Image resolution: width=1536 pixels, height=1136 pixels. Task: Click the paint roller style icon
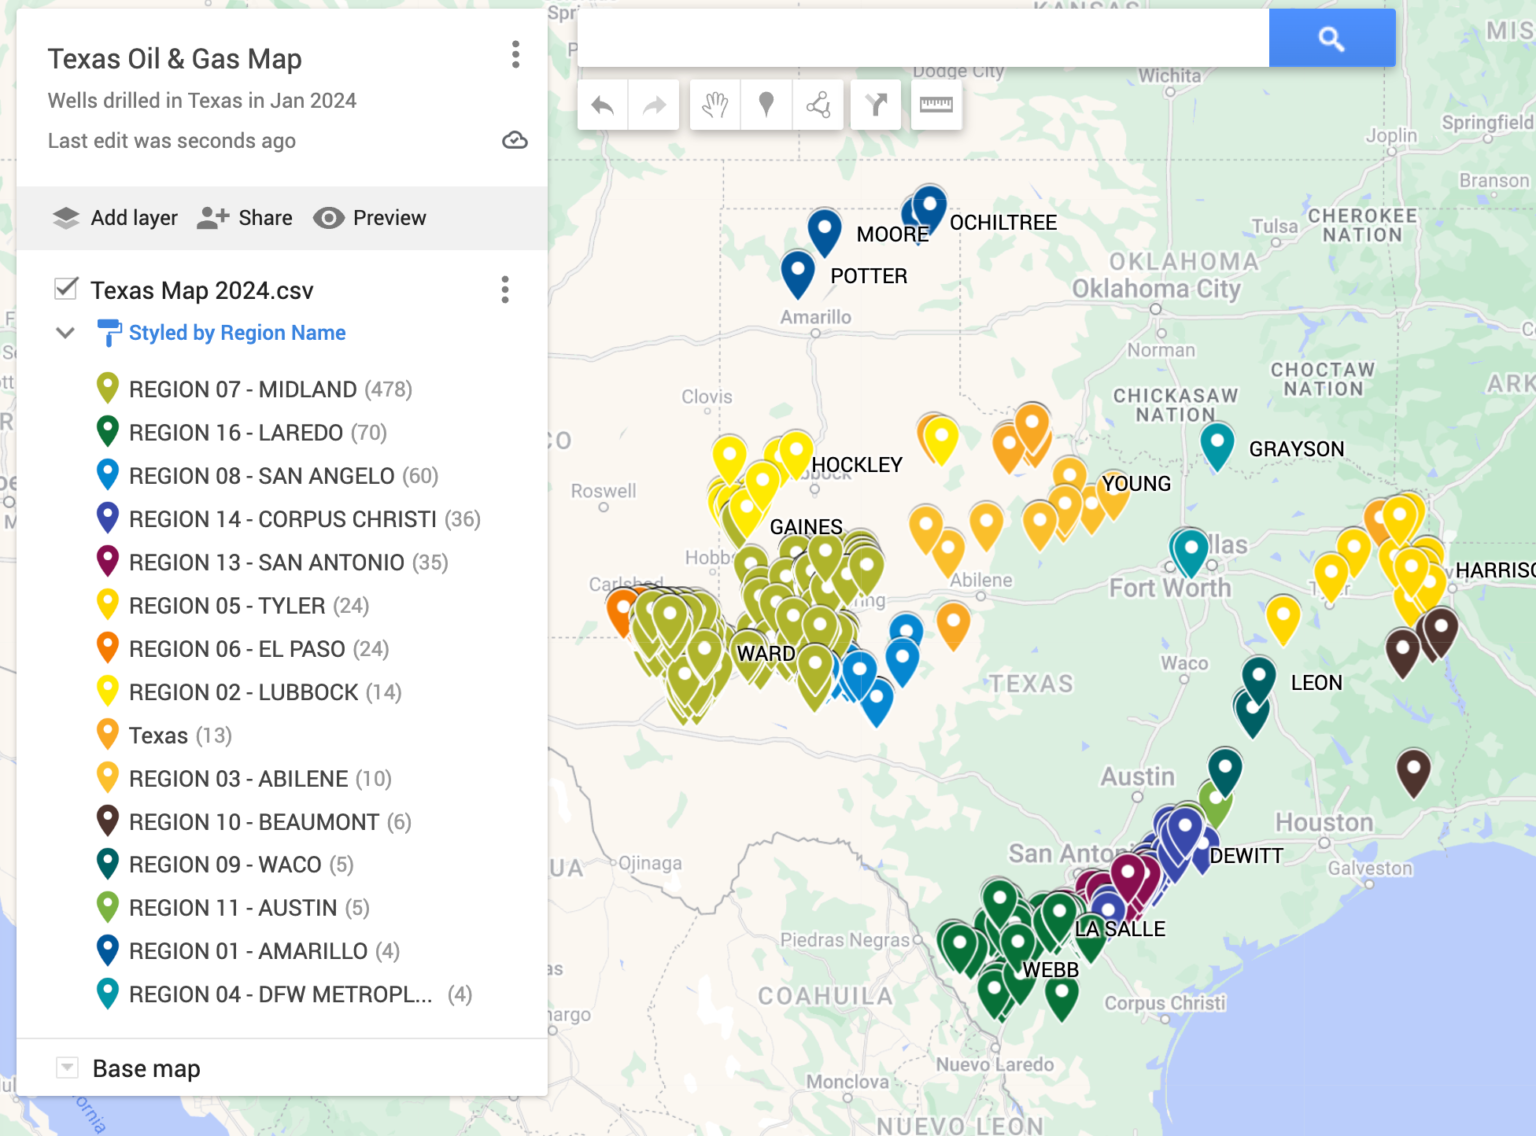[x=110, y=332]
